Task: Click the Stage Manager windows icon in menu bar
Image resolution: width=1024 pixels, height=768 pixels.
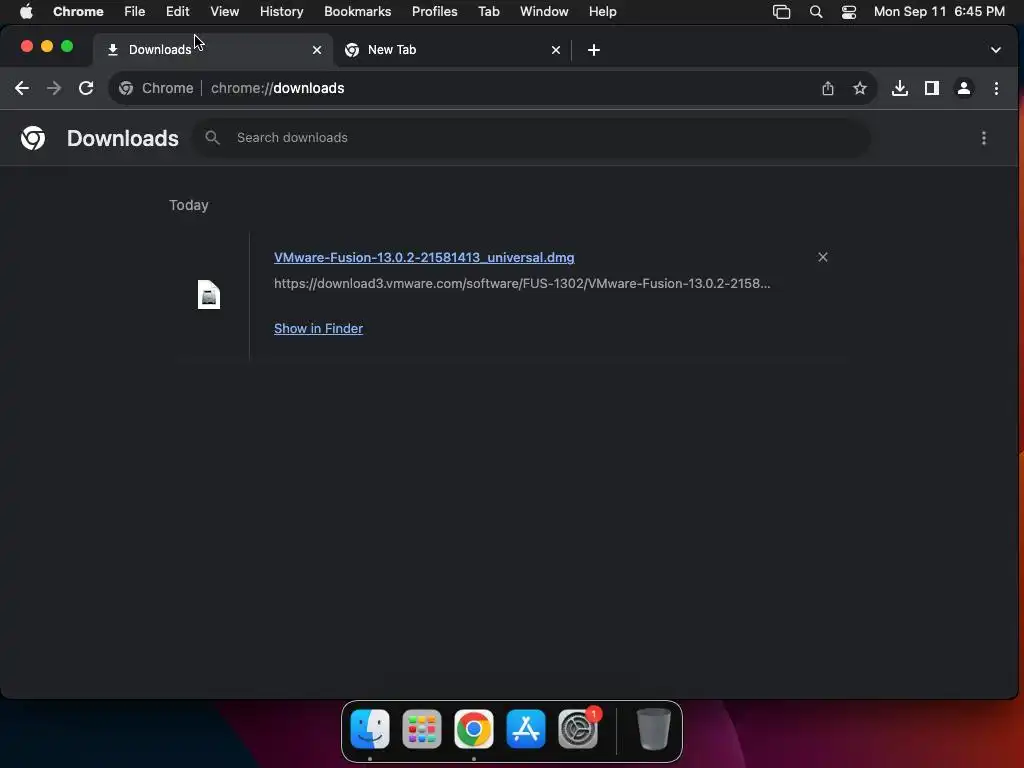Action: pyautogui.click(x=781, y=12)
